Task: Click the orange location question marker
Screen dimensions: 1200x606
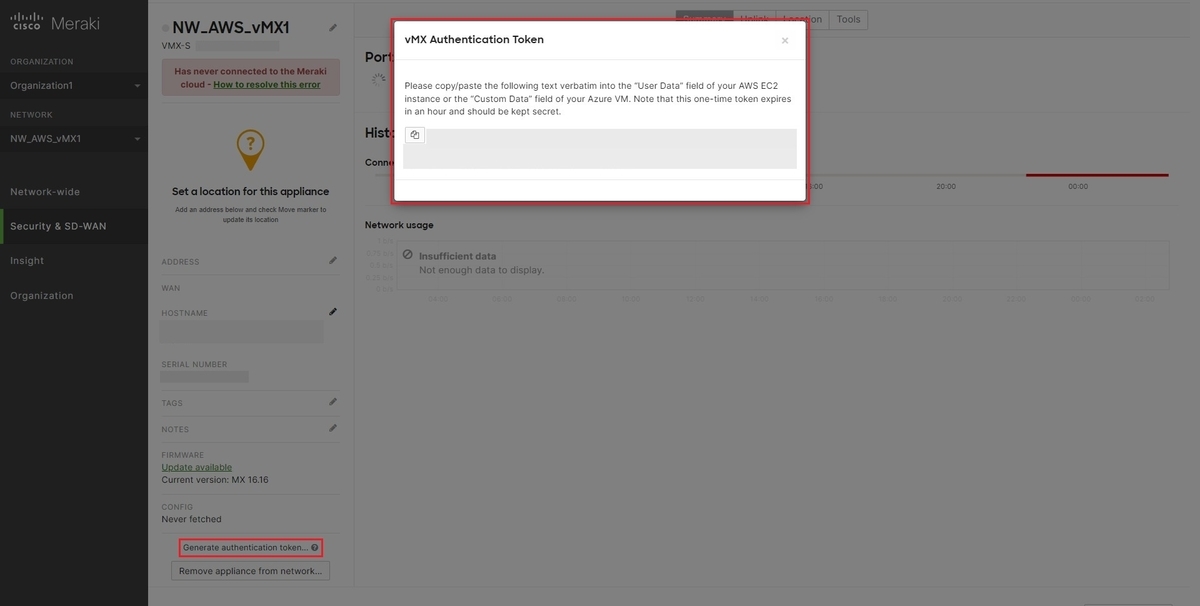Action: [248, 148]
